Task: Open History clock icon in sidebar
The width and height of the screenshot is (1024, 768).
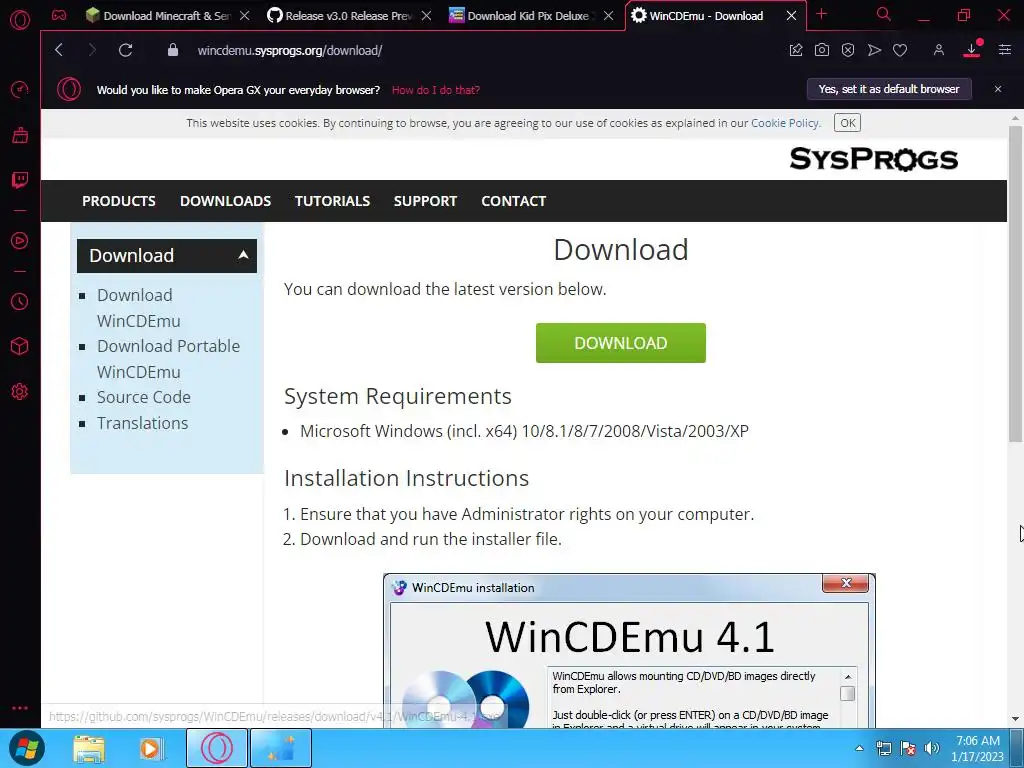Action: tap(20, 301)
